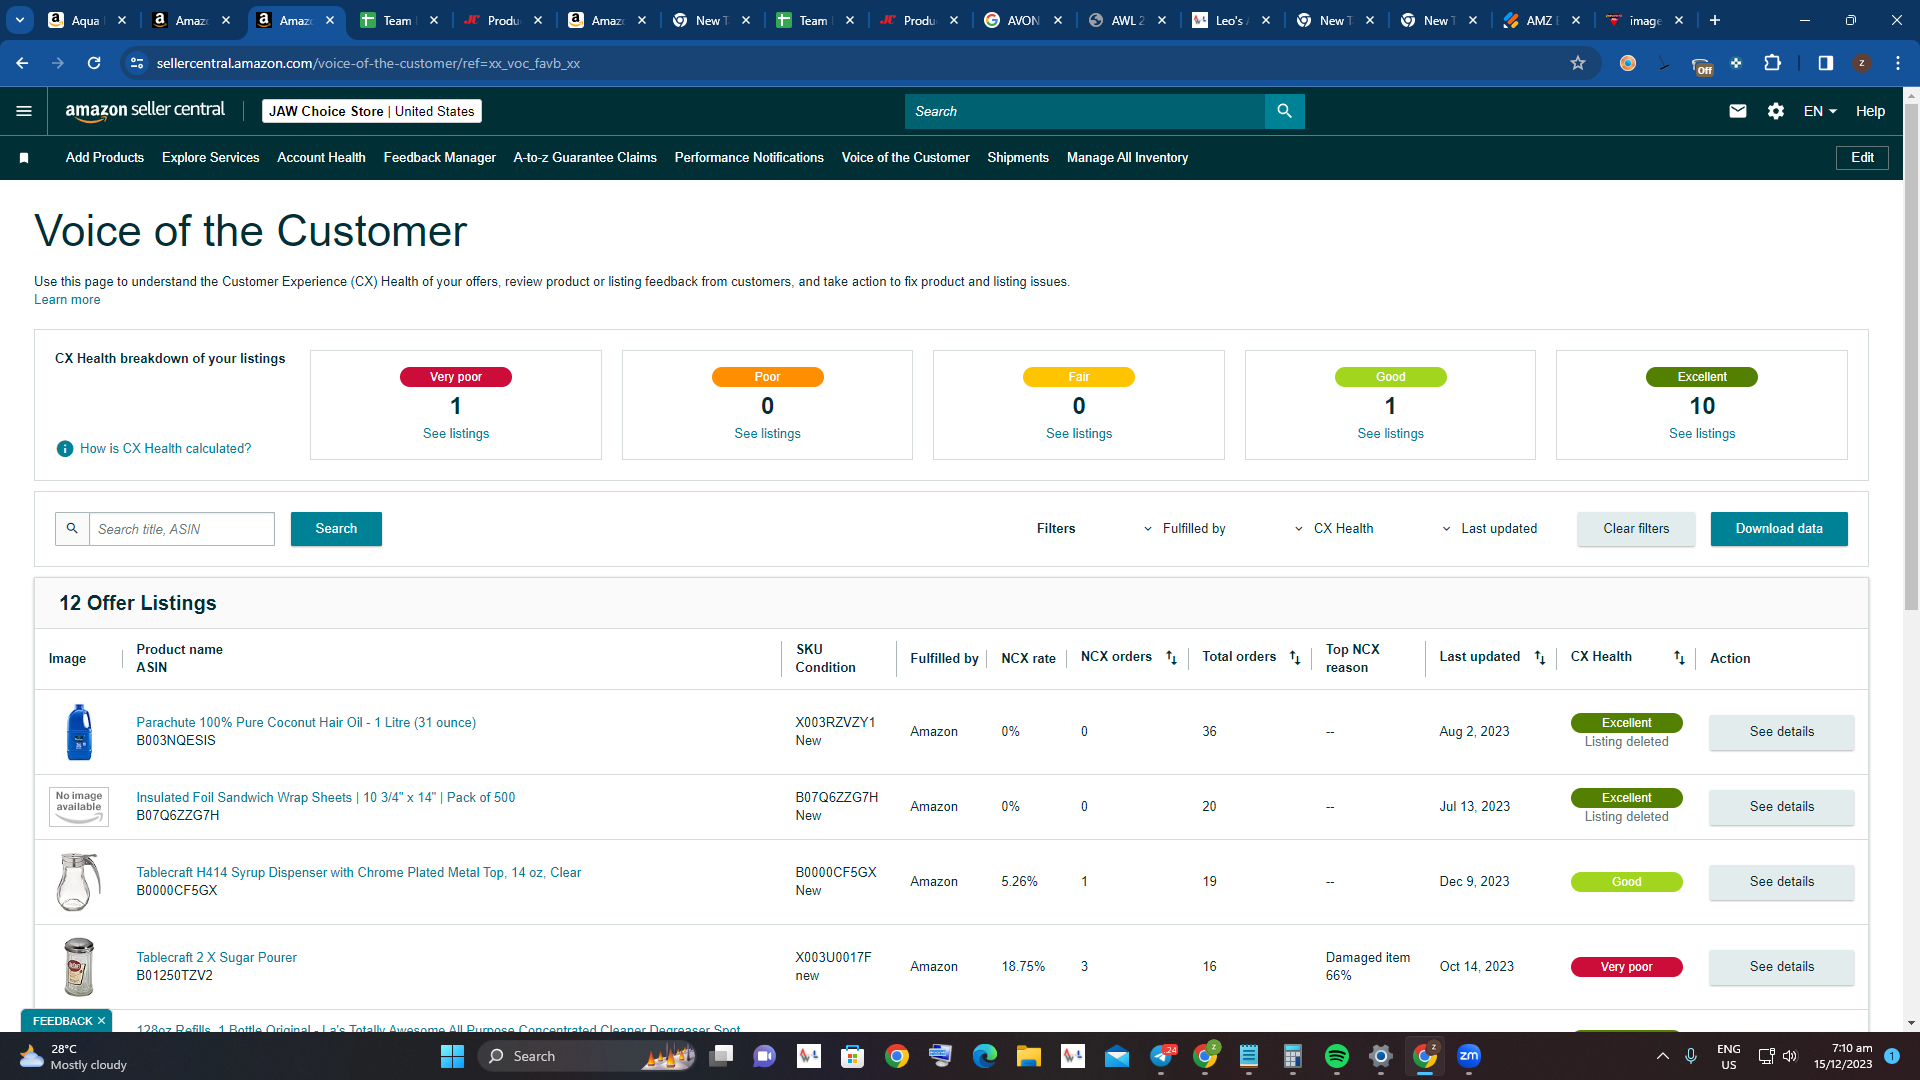Image resolution: width=1920 pixels, height=1080 pixels.
Task: Open the tab search chevron dropdown
Action: [20, 20]
